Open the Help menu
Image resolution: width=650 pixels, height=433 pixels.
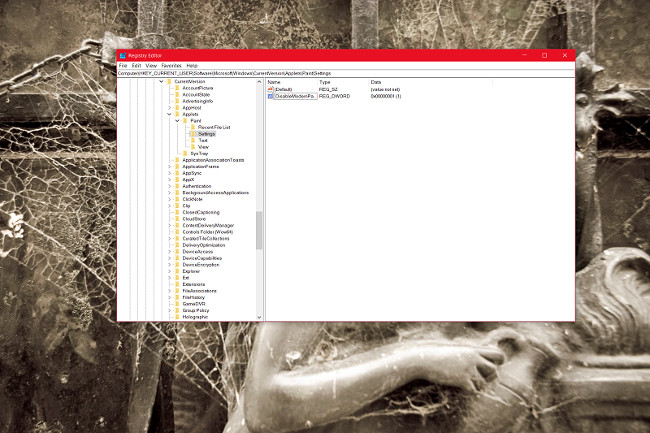pos(192,65)
